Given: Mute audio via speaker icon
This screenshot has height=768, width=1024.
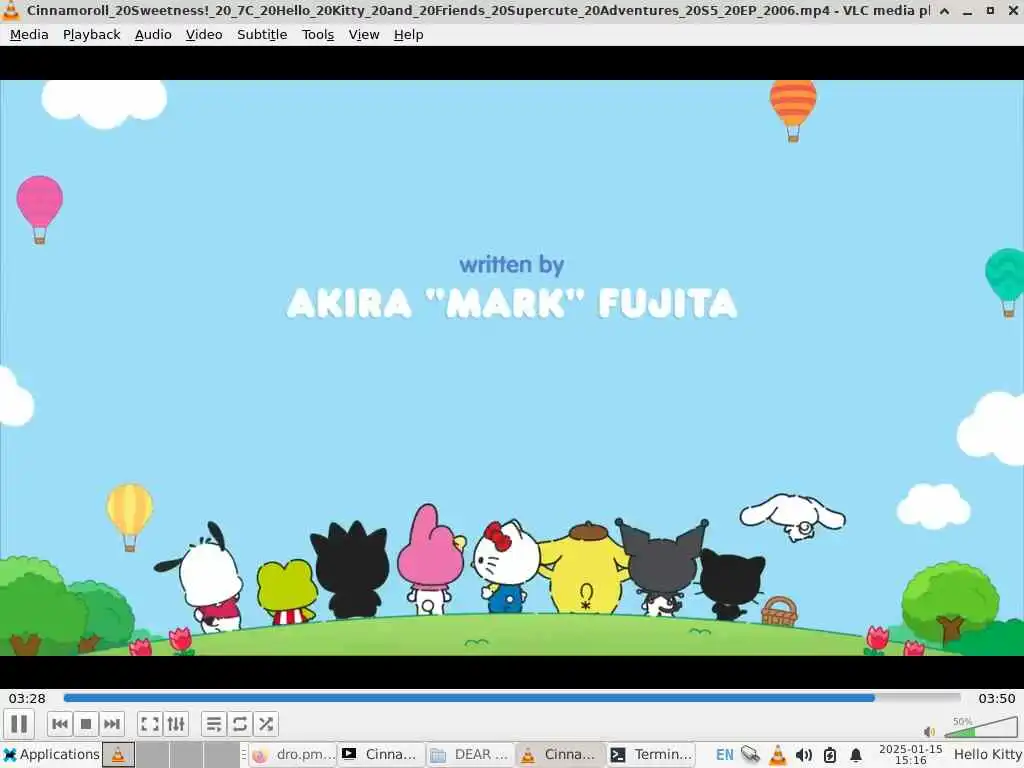Looking at the screenshot, I should (x=929, y=731).
